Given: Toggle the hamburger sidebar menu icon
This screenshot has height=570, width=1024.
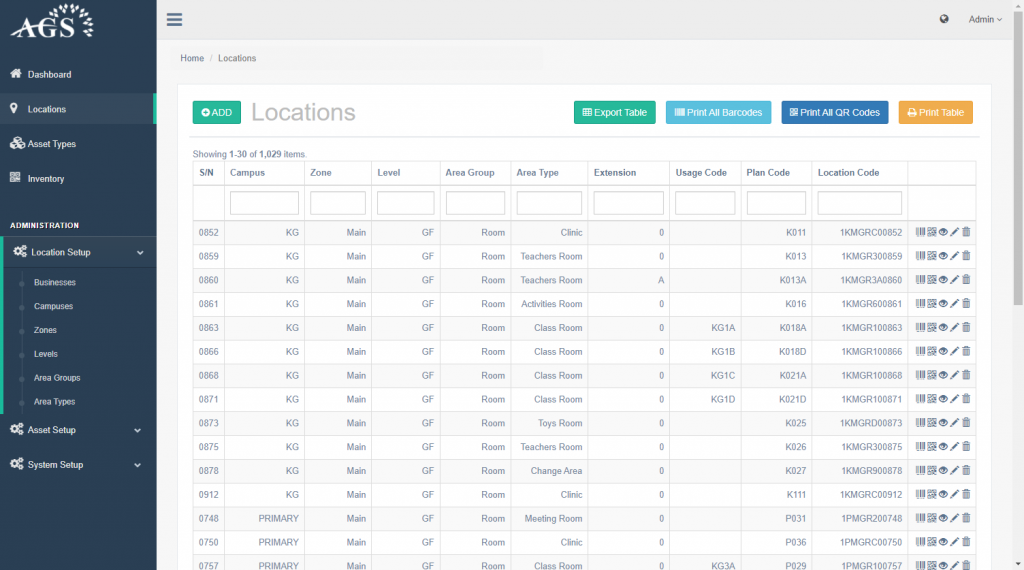Looking at the screenshot, I should pos(175,19).
